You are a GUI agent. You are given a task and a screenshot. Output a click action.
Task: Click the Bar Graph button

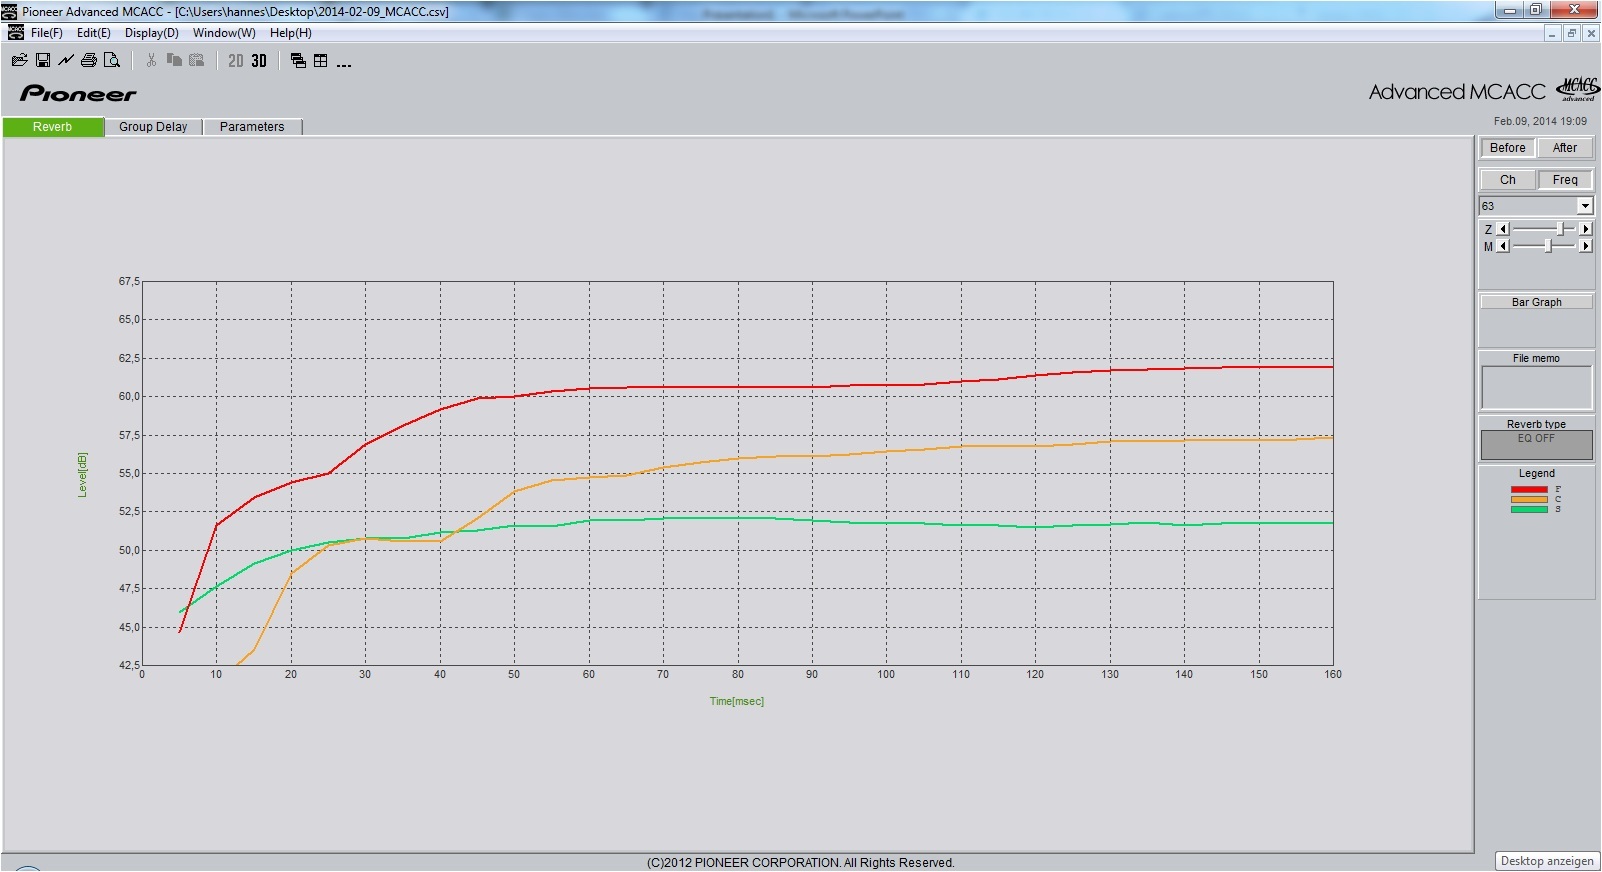click(1536, 302)
